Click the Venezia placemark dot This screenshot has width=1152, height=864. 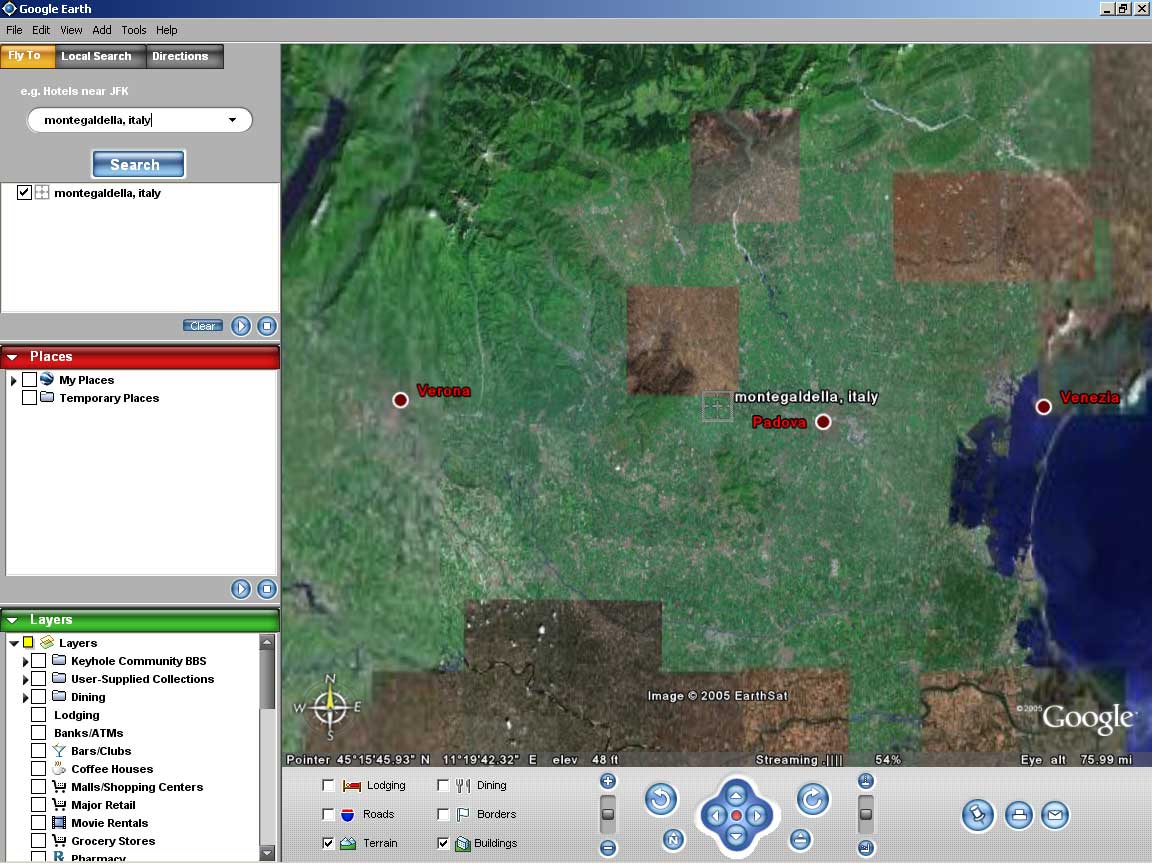click(x=1043, y=407)
